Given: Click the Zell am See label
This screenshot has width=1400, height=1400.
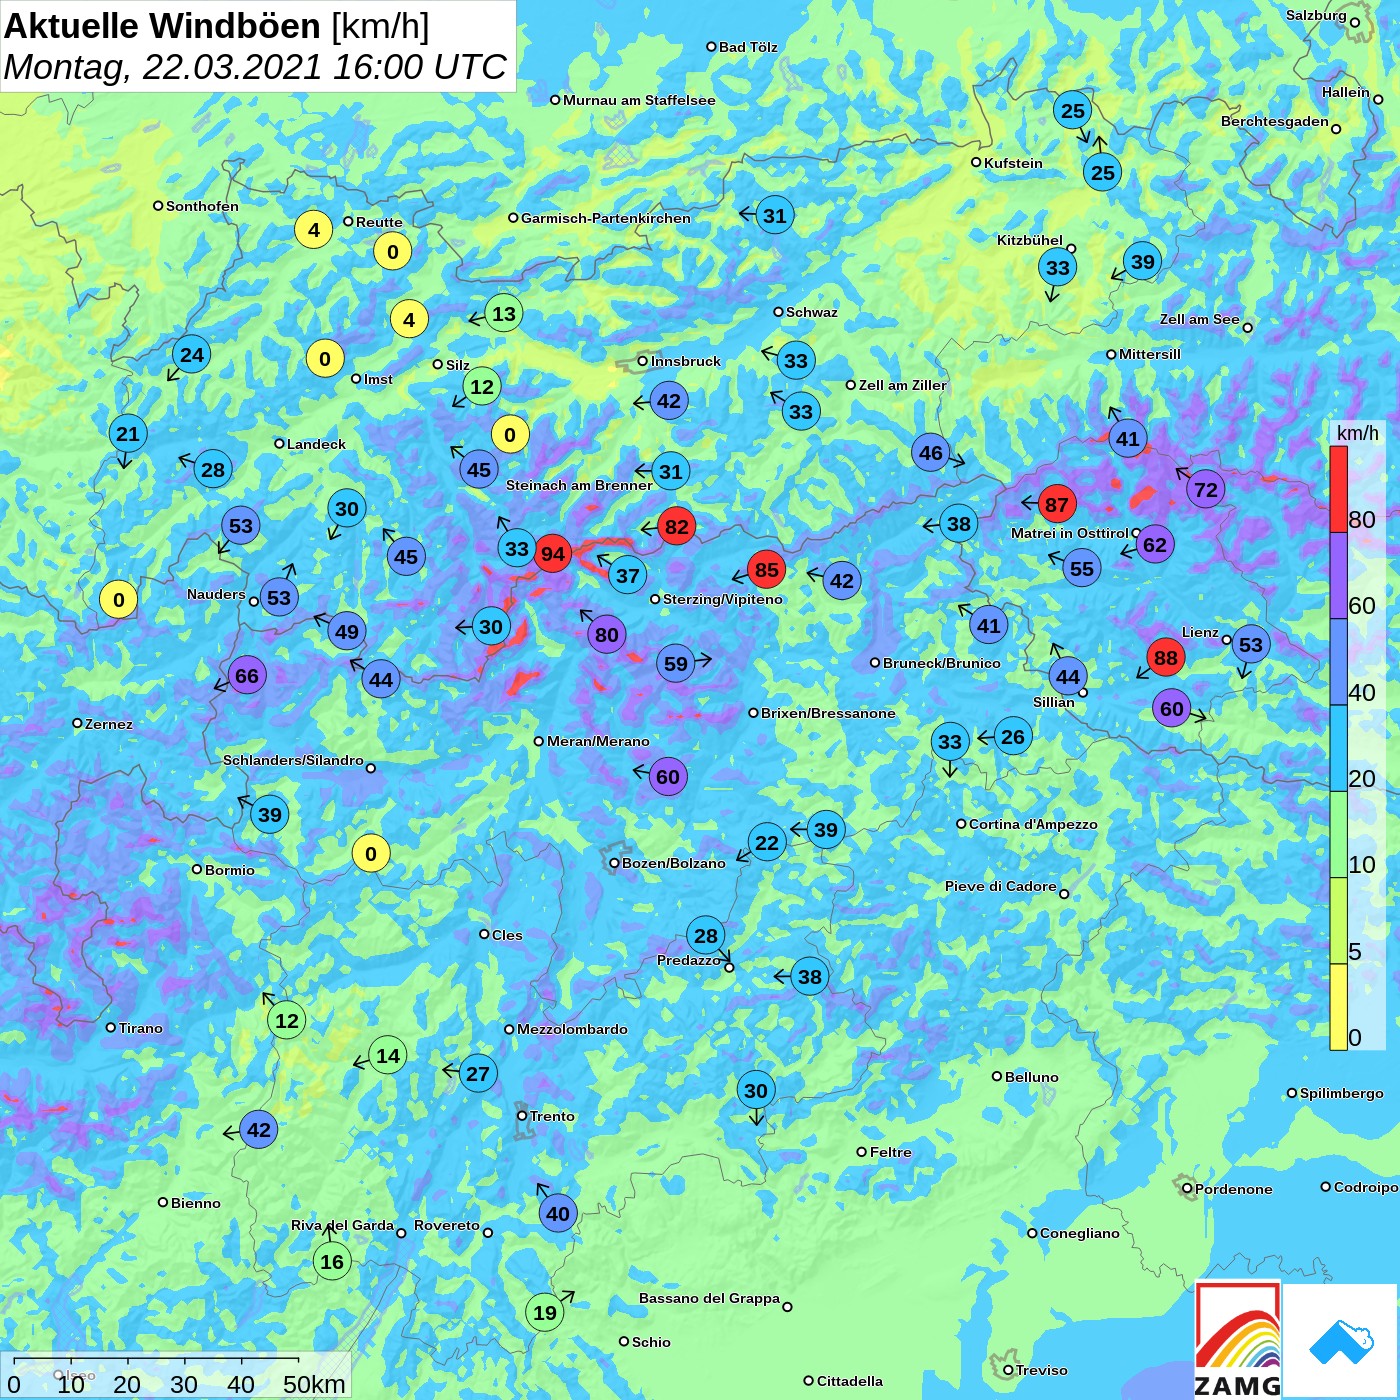Looking at the screenshot, I should tap(1199, 319).
